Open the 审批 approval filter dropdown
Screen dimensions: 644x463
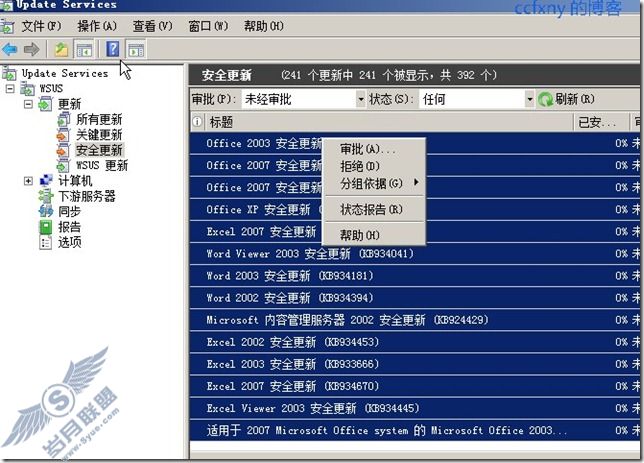pos(360,99)
